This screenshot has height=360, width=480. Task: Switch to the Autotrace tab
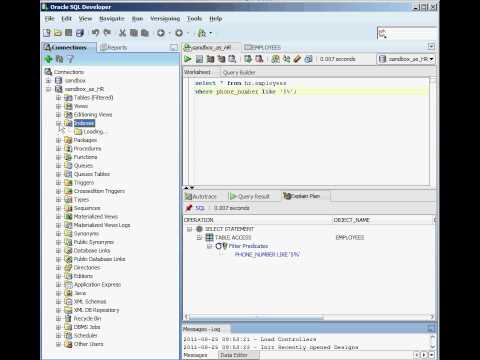click(201, 196)
